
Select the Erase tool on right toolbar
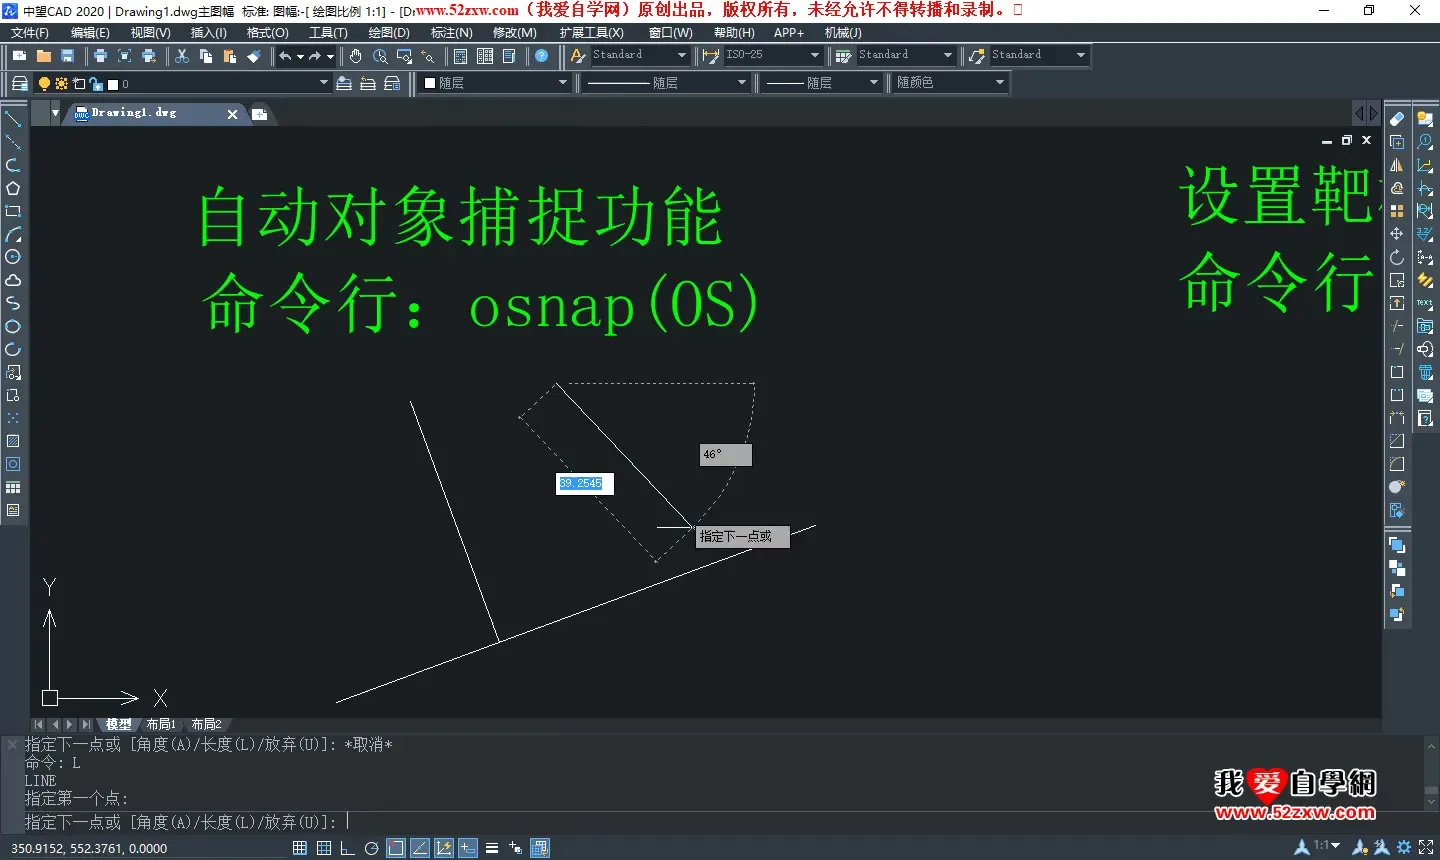point(1396,119)
